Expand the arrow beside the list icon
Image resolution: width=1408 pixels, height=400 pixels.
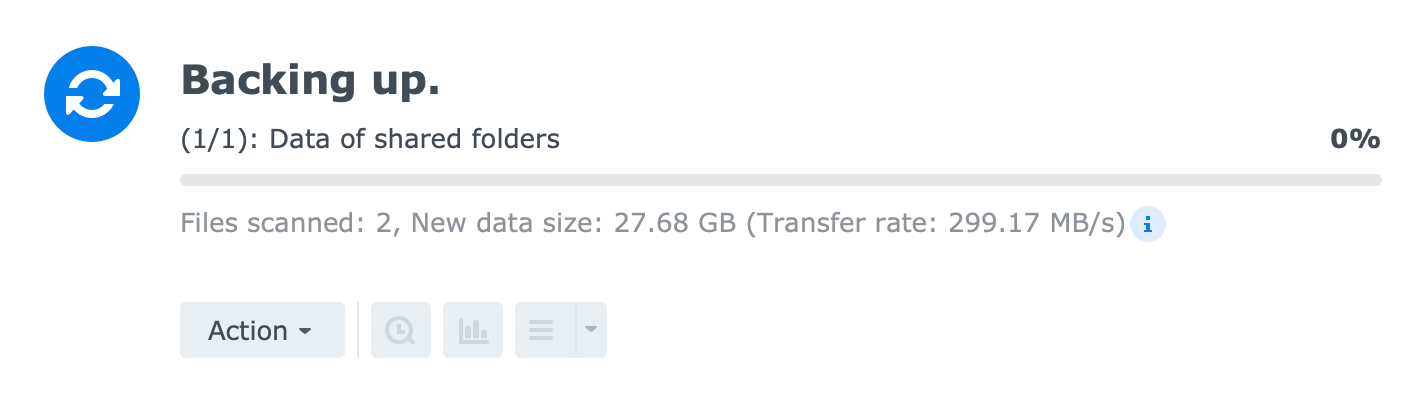click(x=591, y=330)
